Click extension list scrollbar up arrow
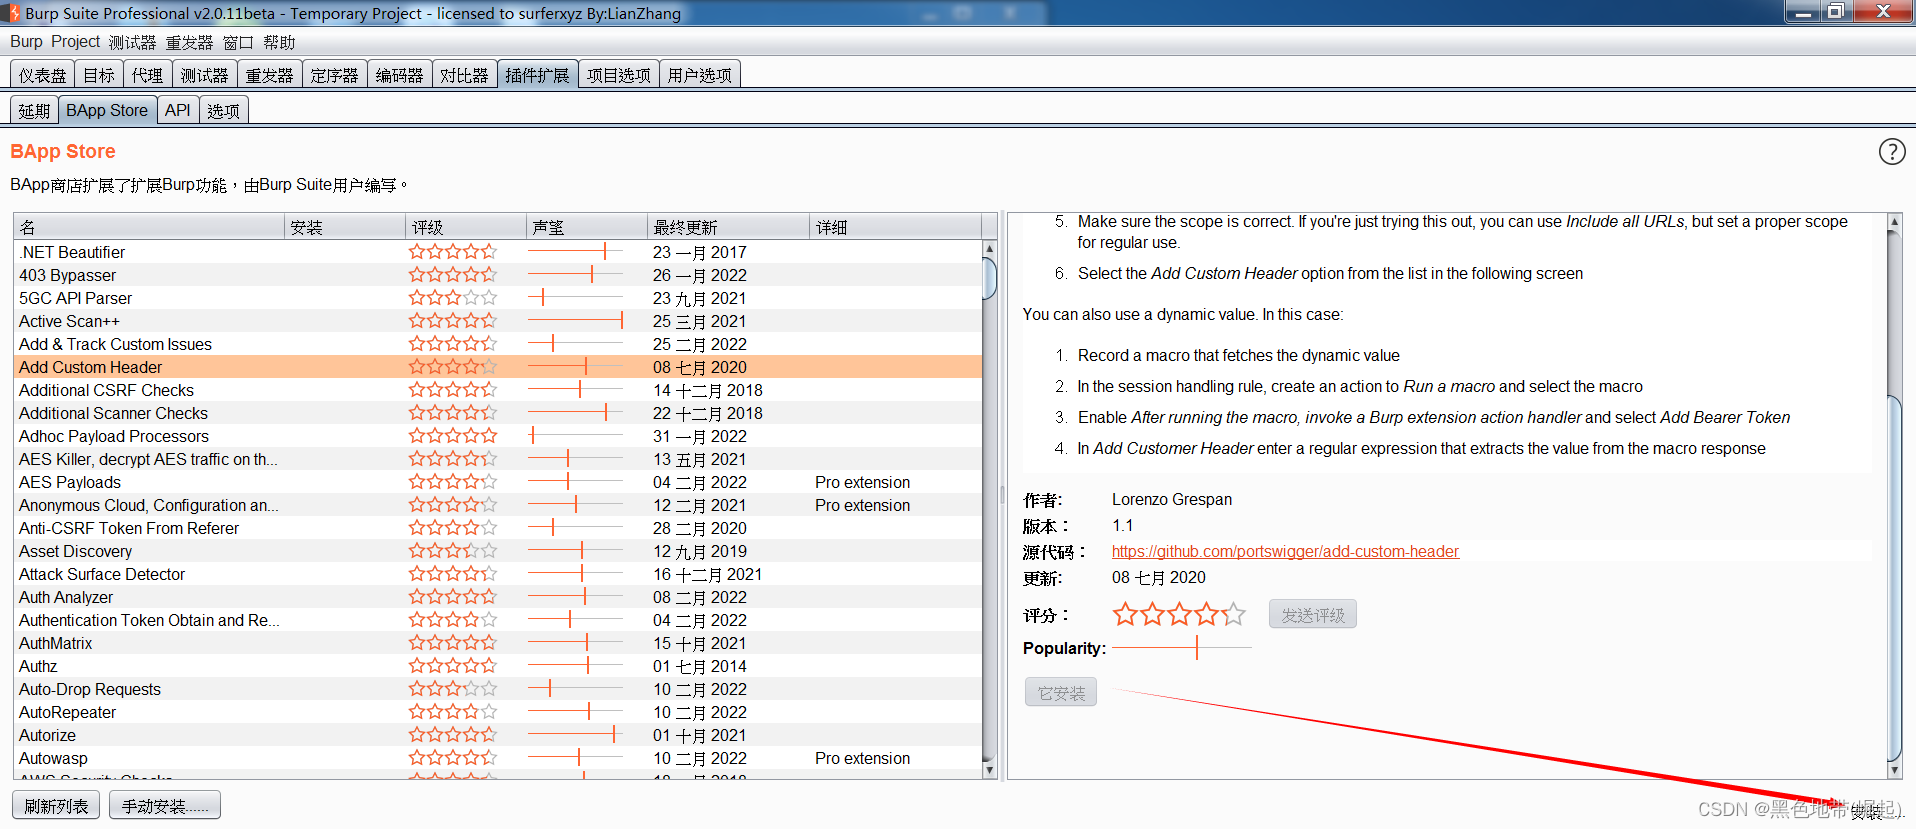This screenshot has height=829, width=1916. (x=989, y=248)
